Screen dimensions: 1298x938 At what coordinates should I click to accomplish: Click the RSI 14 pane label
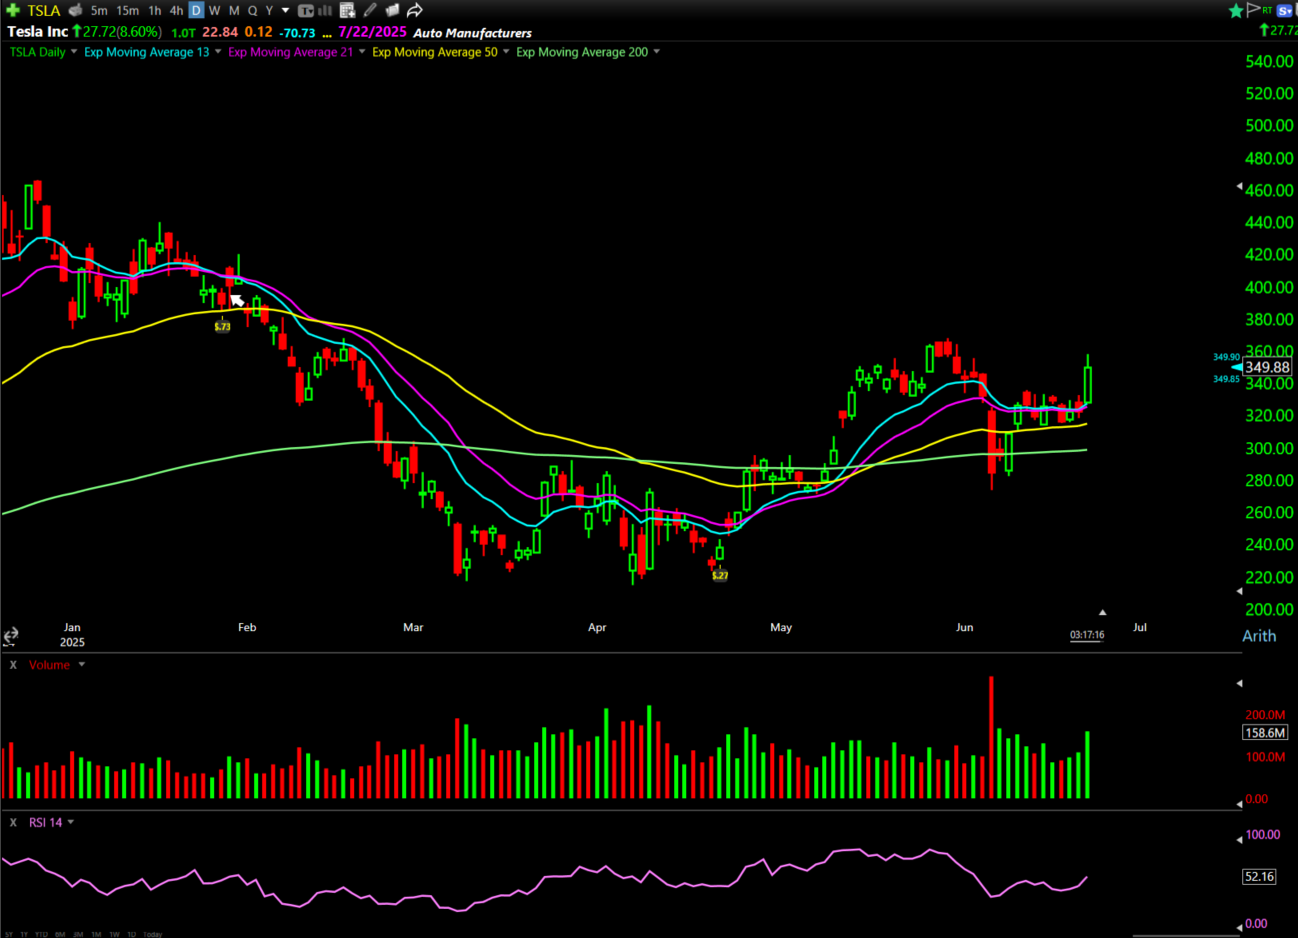tap(46, 822)
